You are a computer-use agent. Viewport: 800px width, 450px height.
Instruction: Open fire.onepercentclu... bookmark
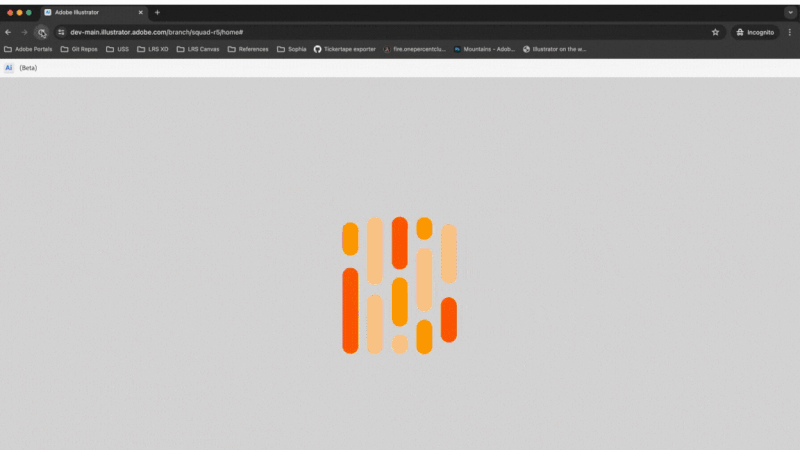(414, 49)
